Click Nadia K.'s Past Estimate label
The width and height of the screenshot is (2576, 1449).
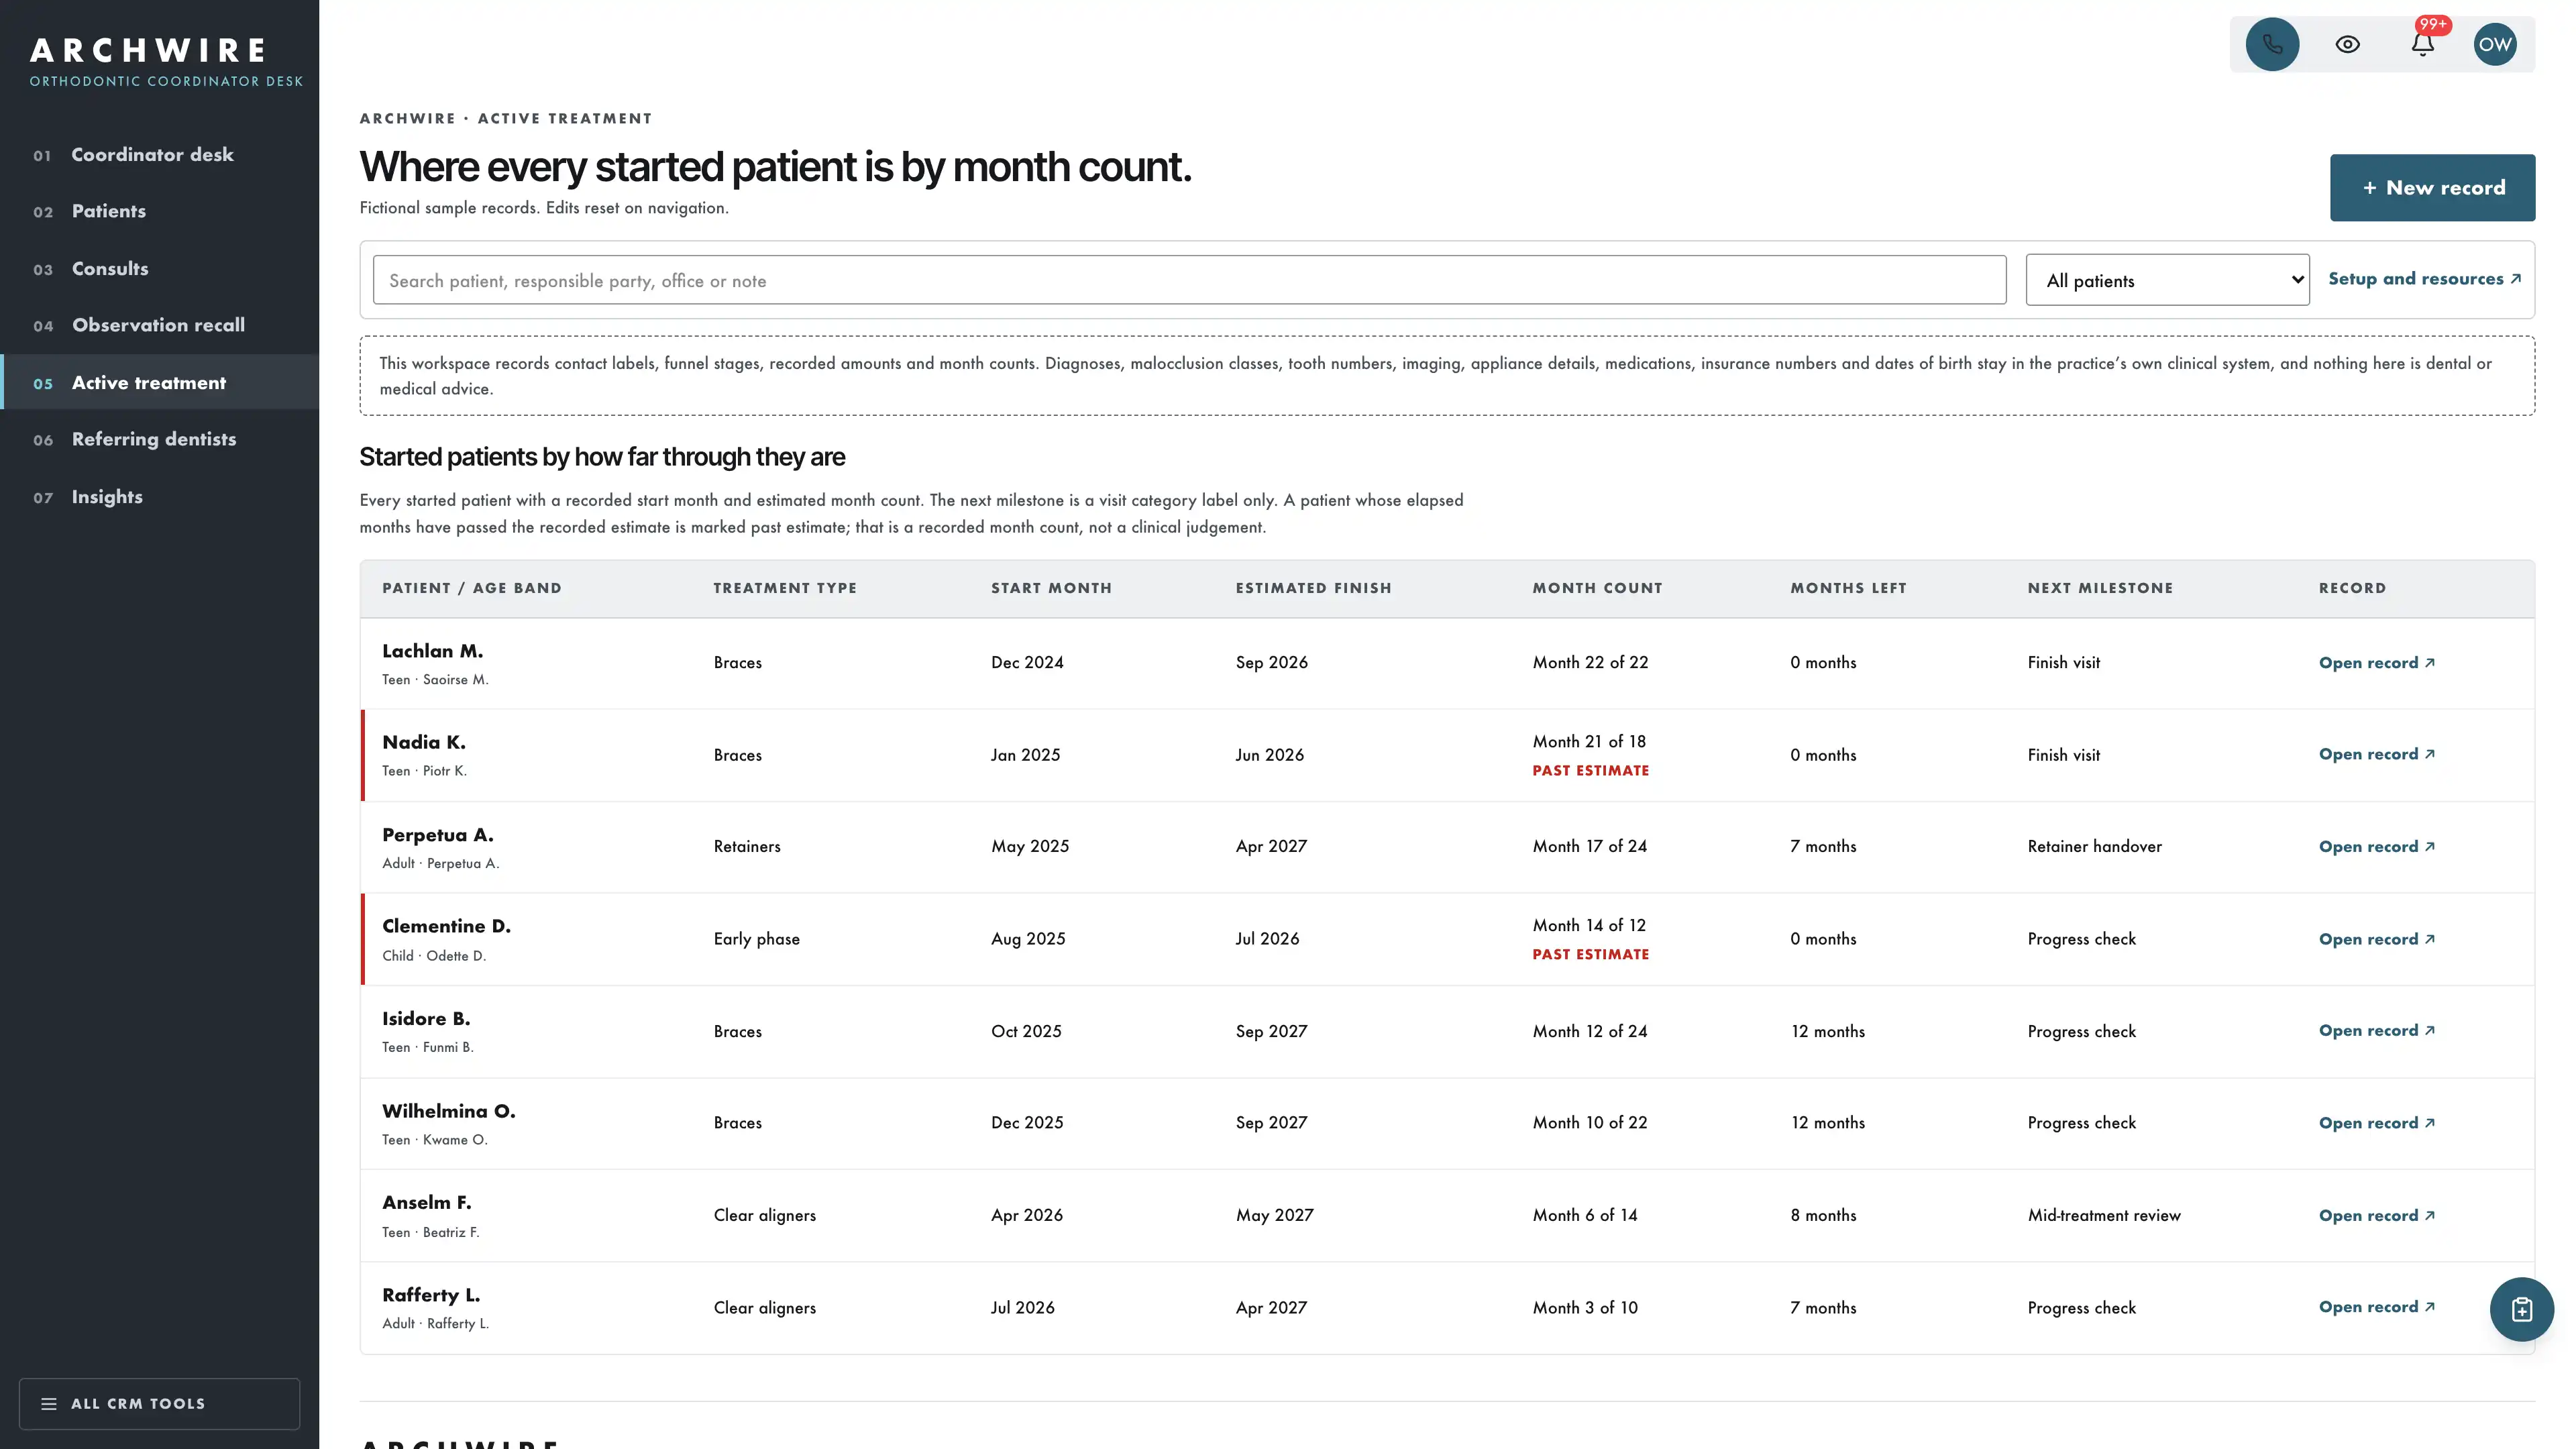(1590, 770)
